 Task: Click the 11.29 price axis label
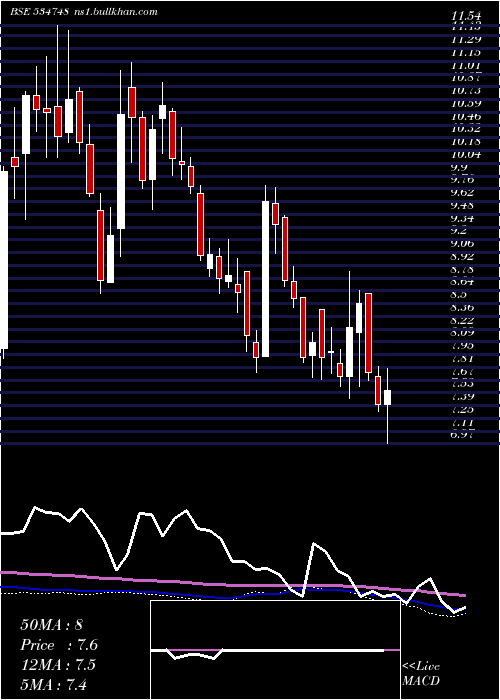[466, 40]
